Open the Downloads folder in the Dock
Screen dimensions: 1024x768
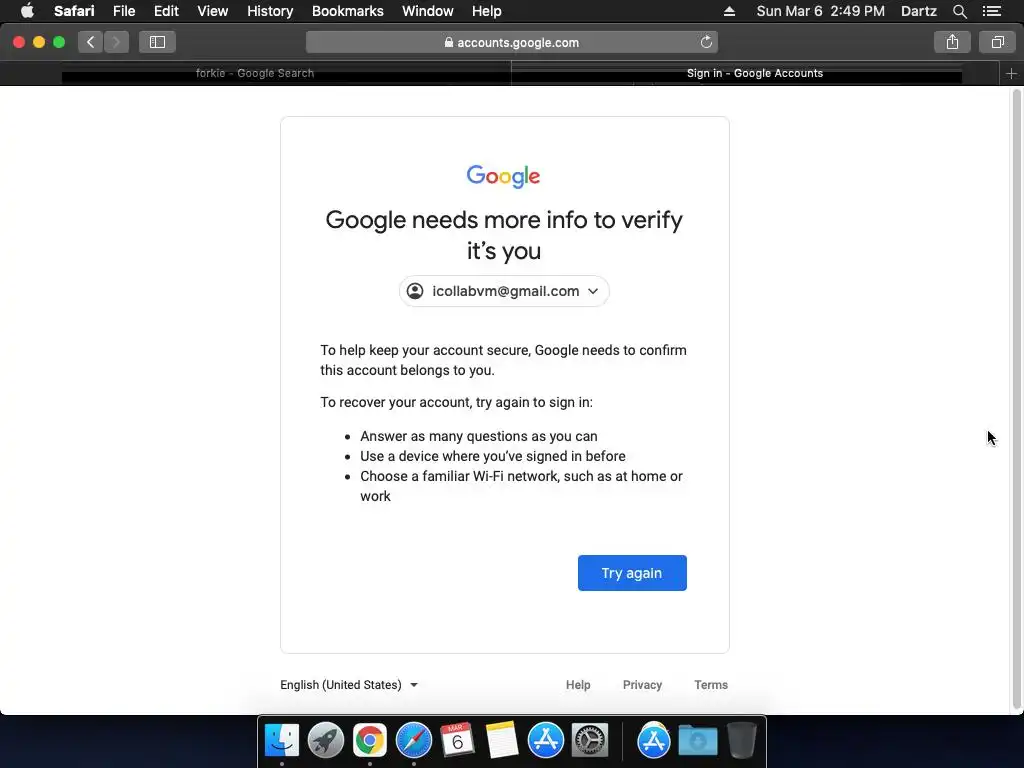tap(697, 740)
